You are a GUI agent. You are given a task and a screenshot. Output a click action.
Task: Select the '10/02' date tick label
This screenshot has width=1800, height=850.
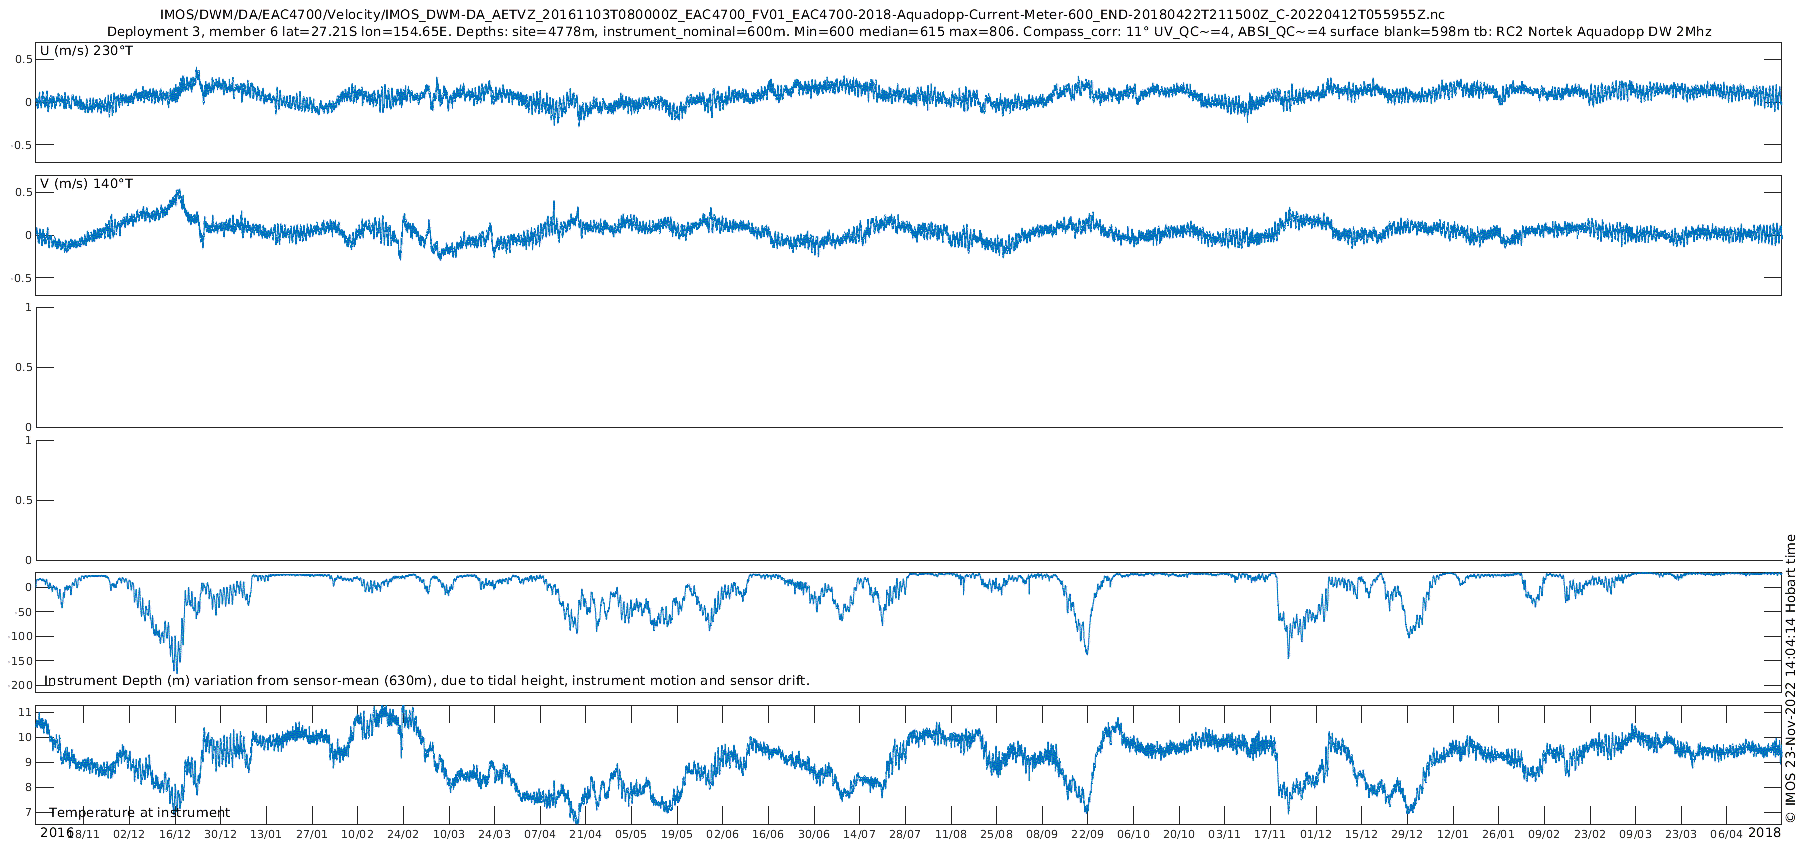[x=358, y=834]
